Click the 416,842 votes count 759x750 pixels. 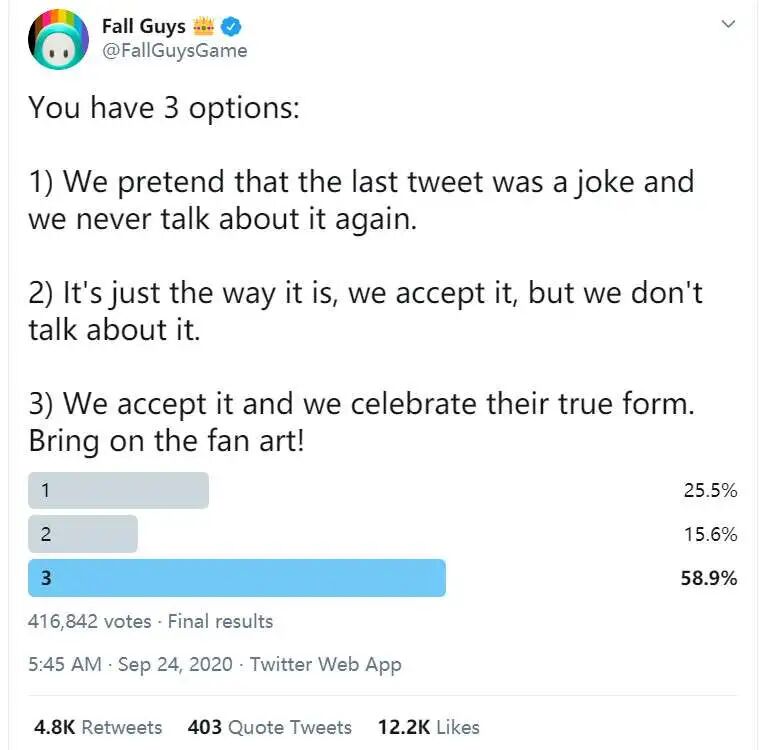[89, 621]
